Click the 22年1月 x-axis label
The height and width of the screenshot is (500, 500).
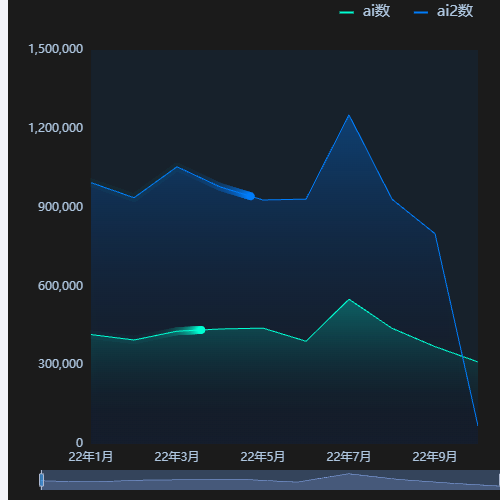[x=90, y=456]
